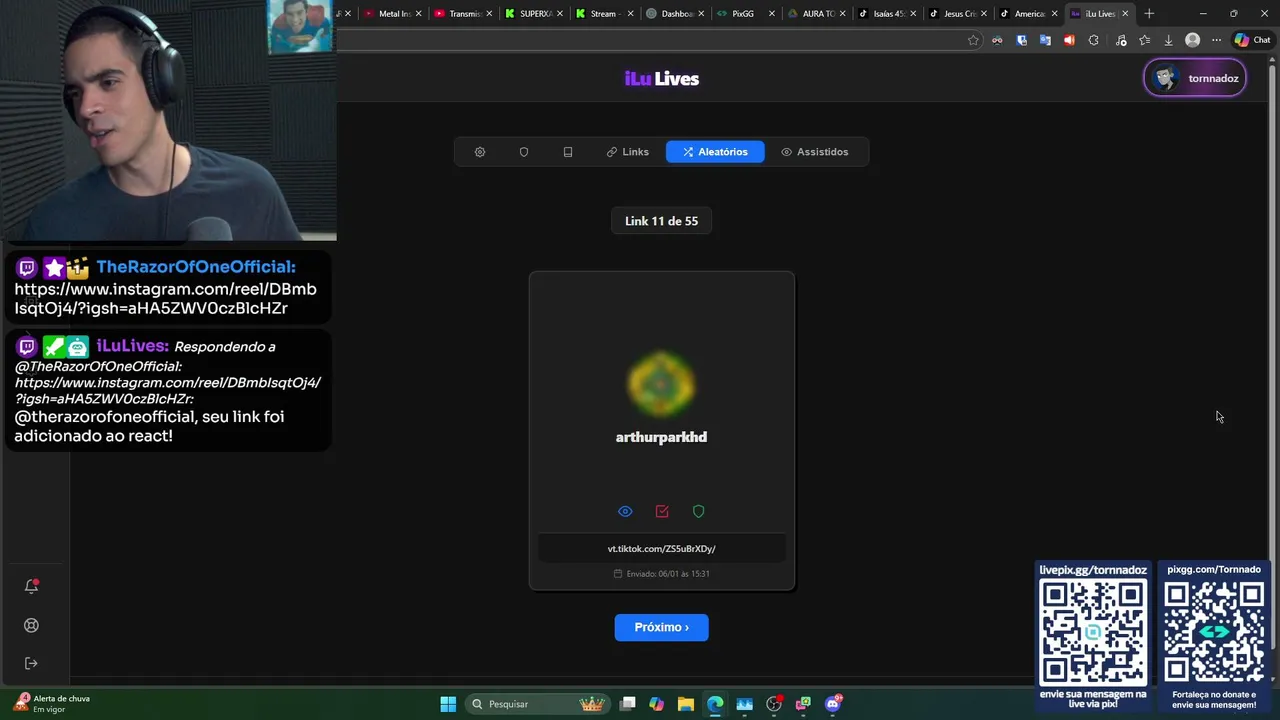1280x720 pixels.
Task: Open the browser downloads icon
Action: (x=1168, y=40)
